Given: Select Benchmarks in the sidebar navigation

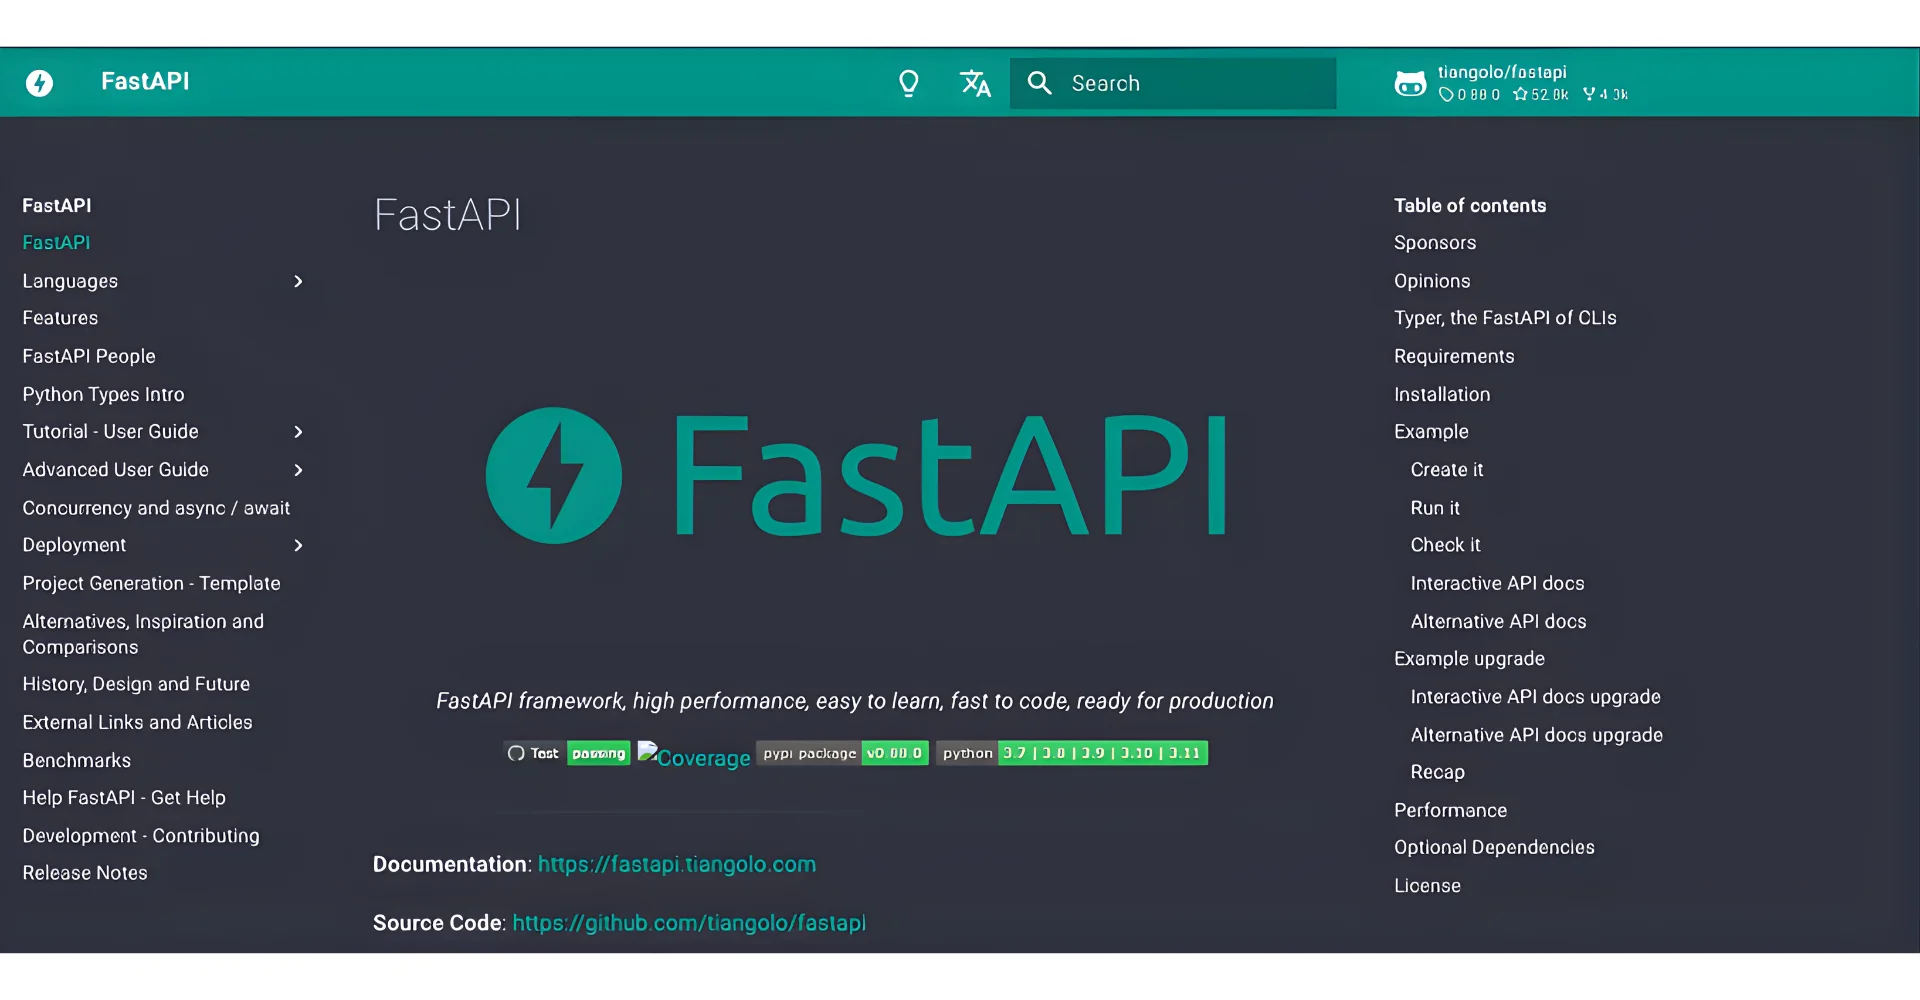Looking at the screenshot, I should pyautogui.click(x=76, y=760).
